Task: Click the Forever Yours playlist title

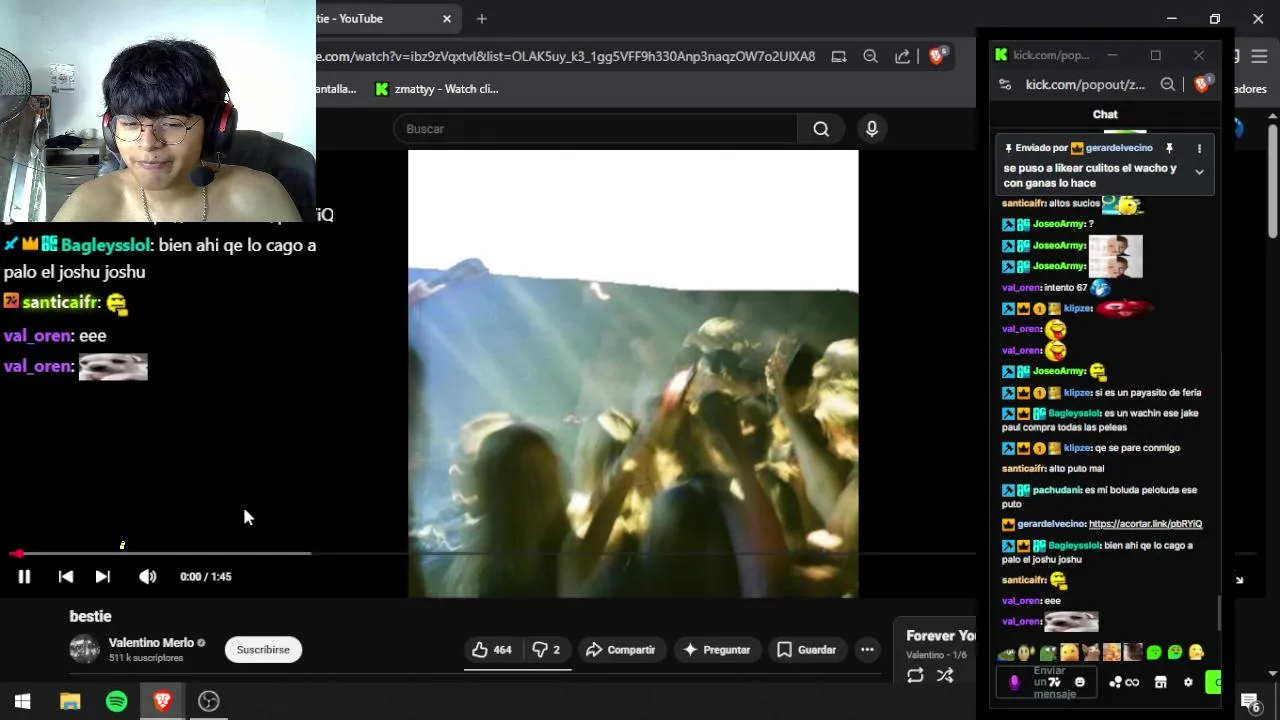Action: tap(940, 636)
